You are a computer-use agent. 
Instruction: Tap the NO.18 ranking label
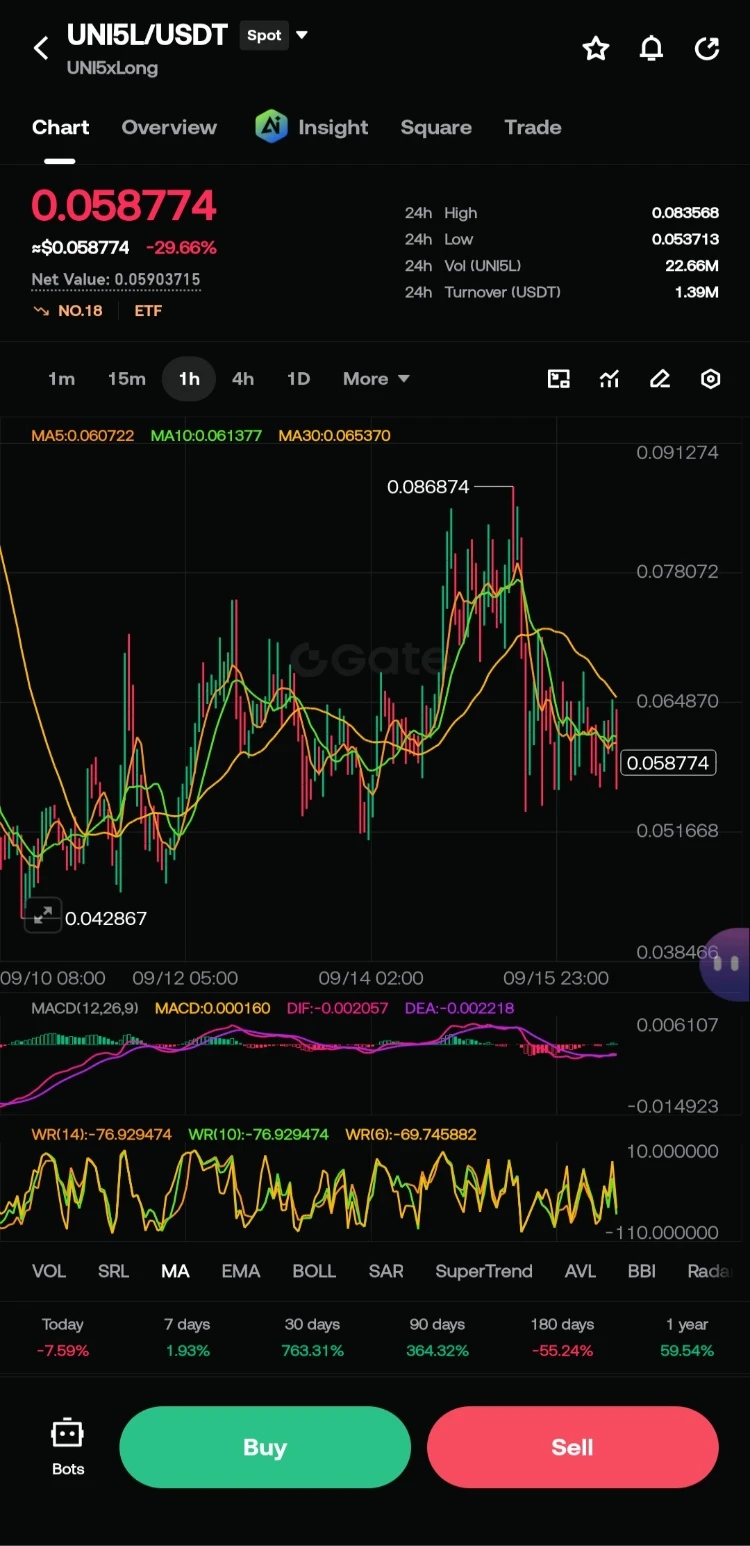tap(80, 311)
